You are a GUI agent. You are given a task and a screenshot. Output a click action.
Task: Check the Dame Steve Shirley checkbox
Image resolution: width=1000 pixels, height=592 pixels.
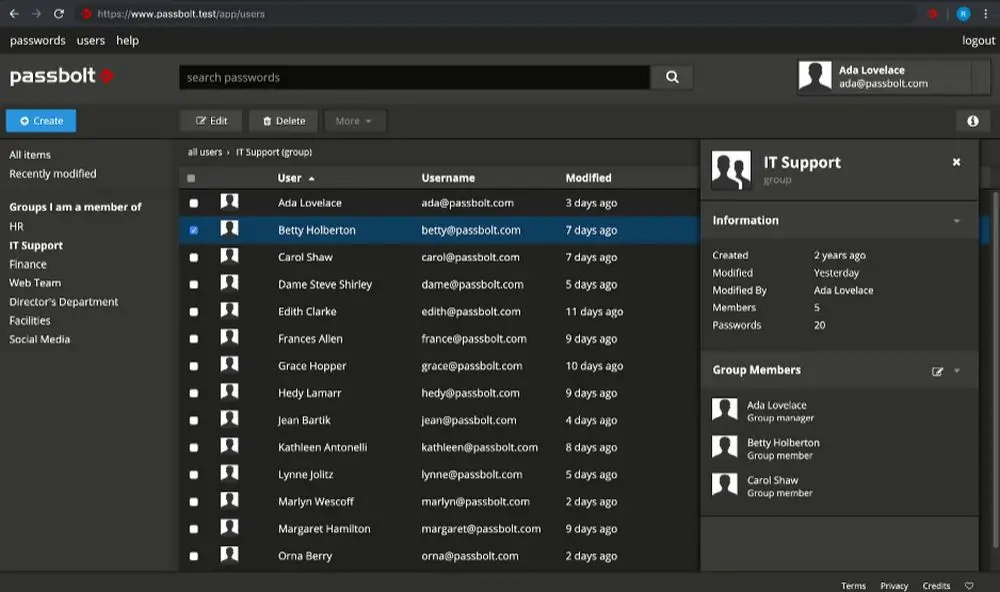pyautogui.click(x=194, y=285)
